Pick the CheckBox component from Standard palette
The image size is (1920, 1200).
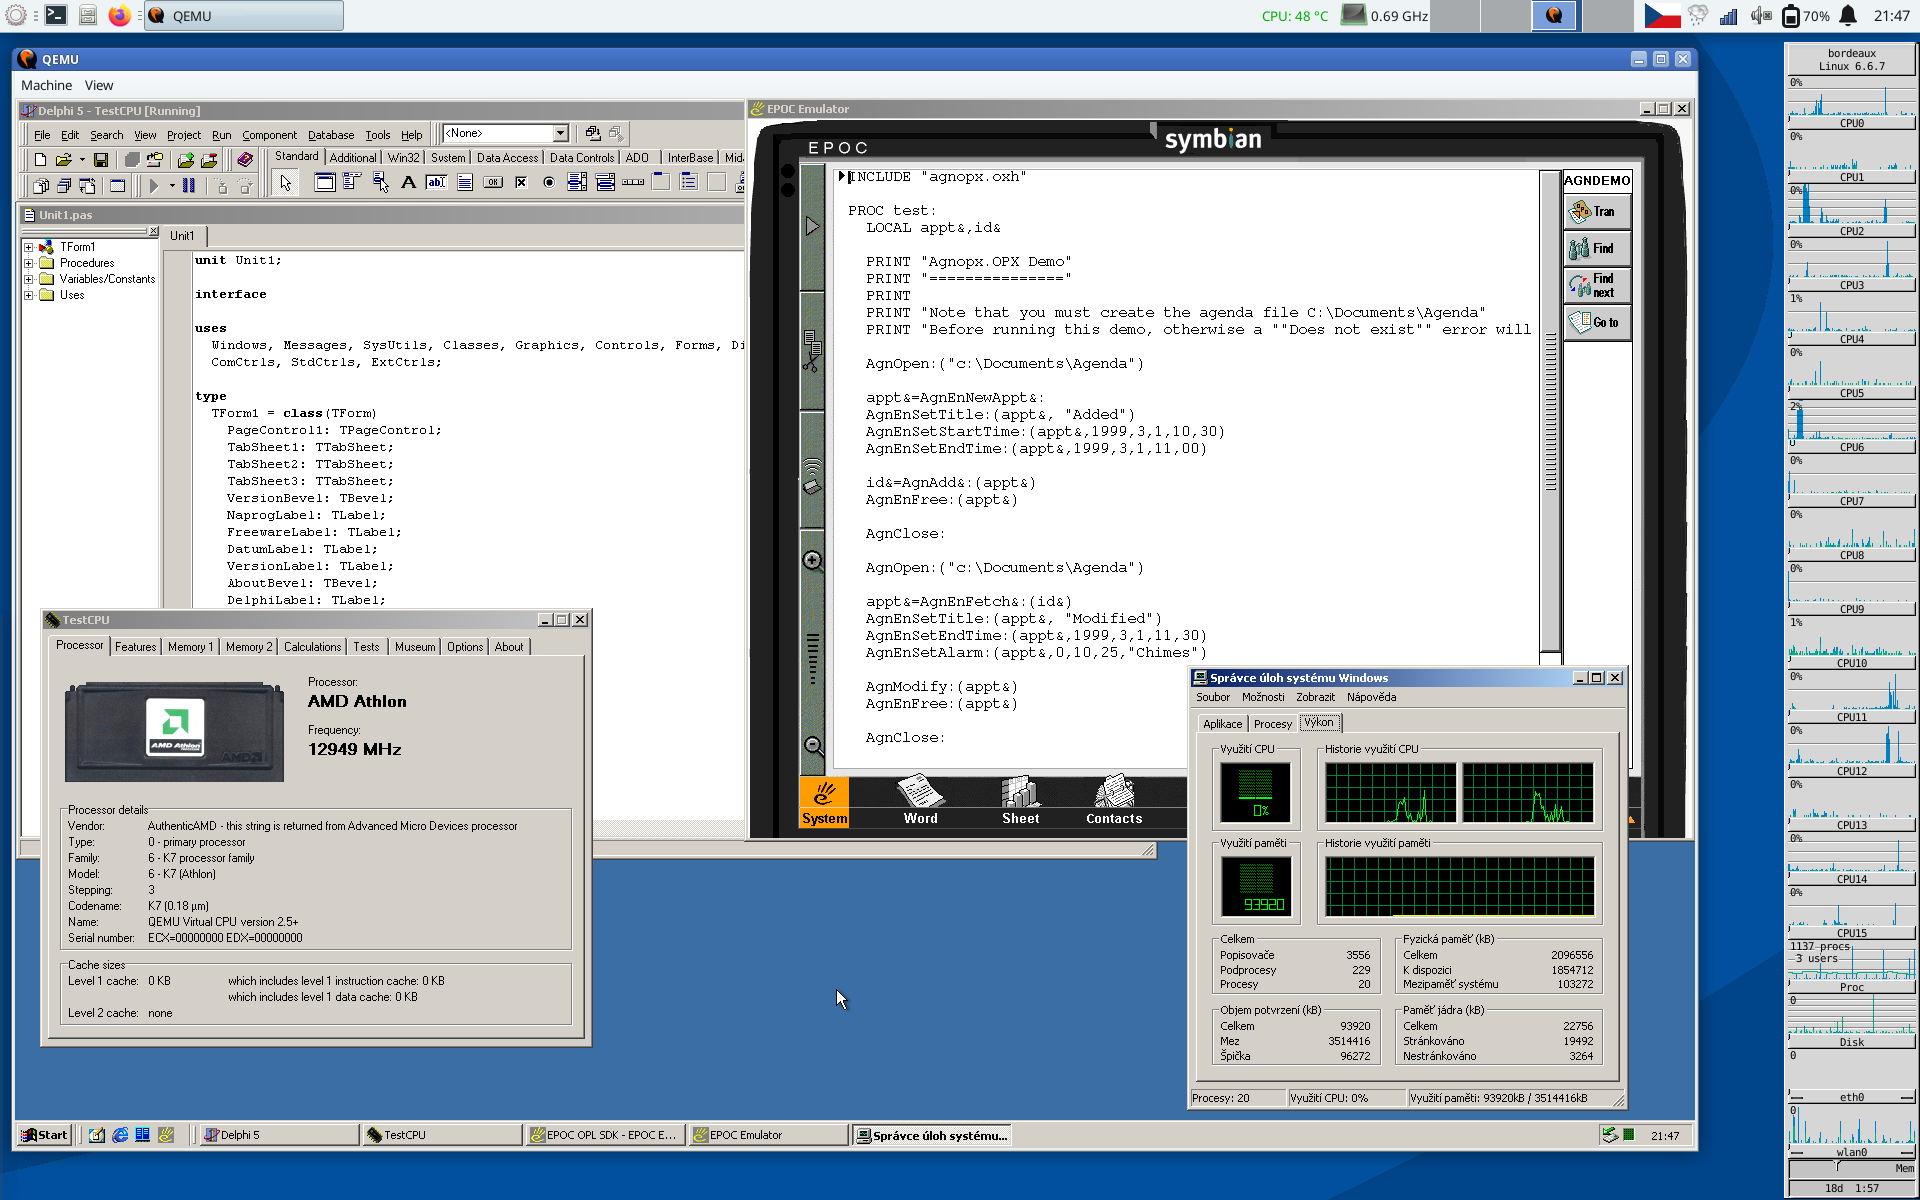[x=520, y=182]
